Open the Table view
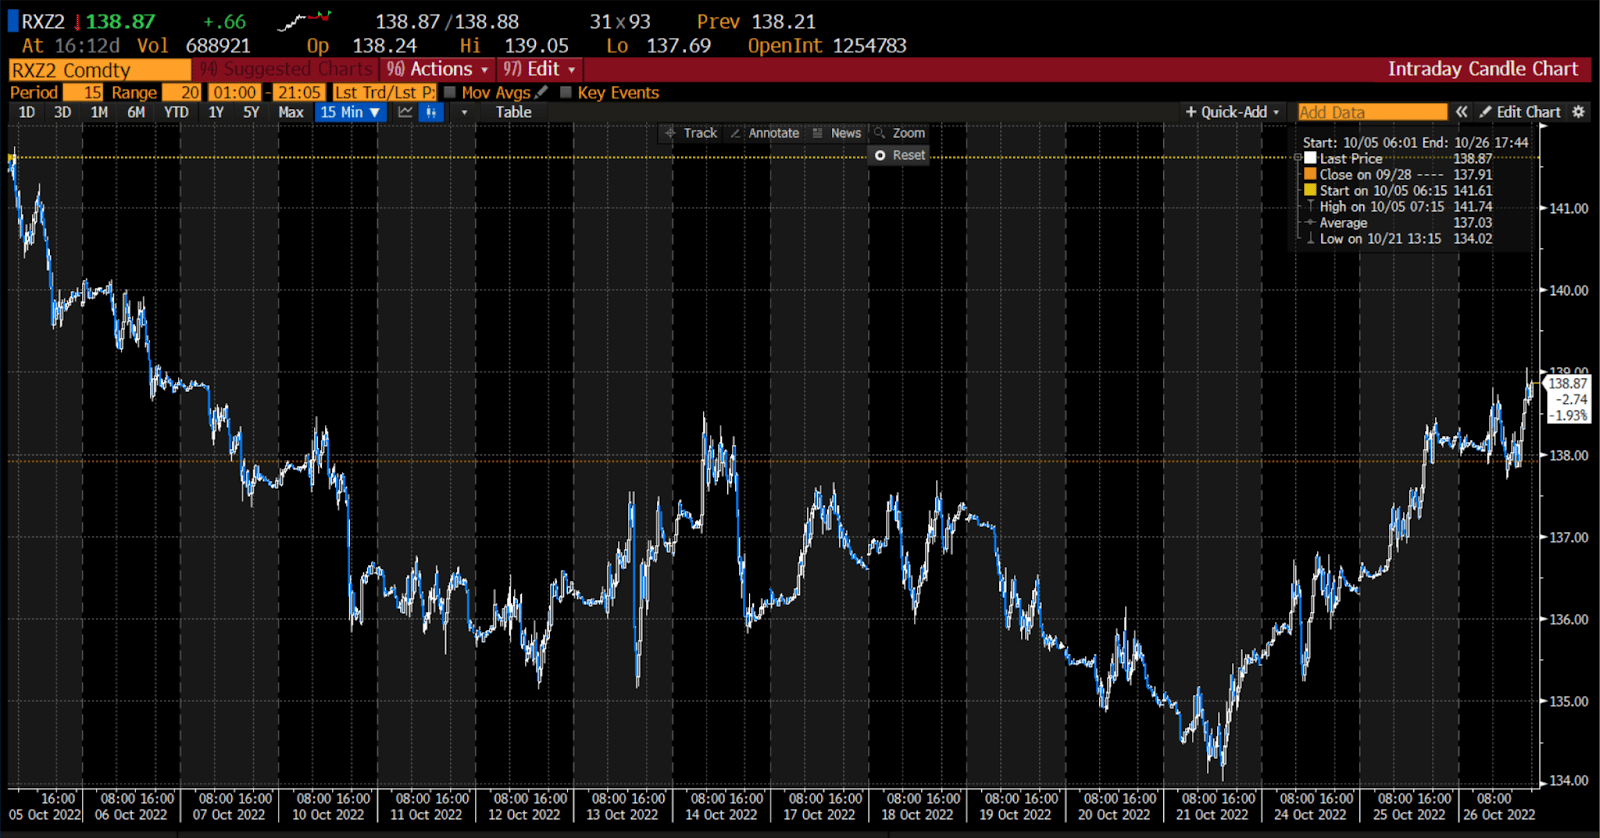The height and width of the screenshot is (838, 1600). click(x=513, y=112)
